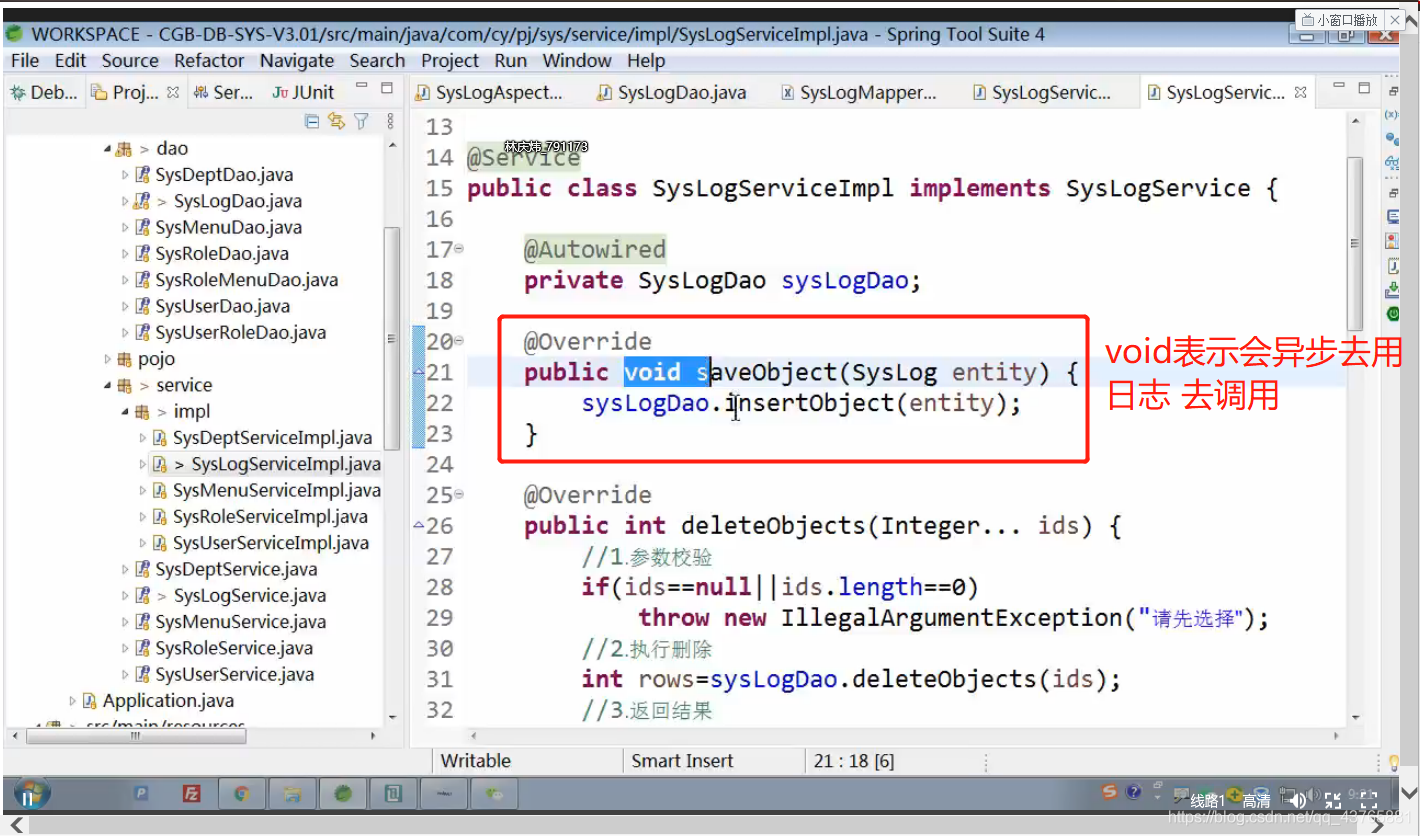Select SysUserServiceImpl.java in the tree
Viewport: 1420px width, 836px height.
tap(270, 543)
